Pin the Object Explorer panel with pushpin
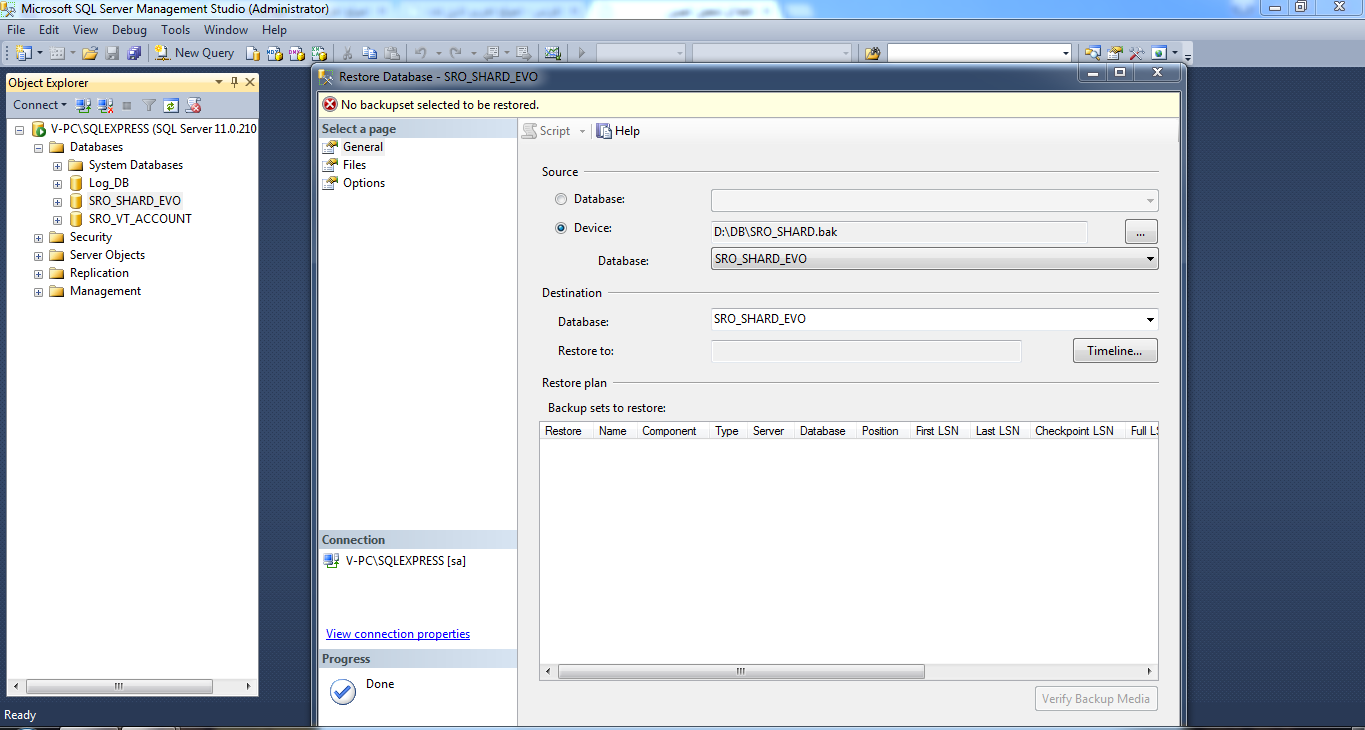 [x=234, y=82]
